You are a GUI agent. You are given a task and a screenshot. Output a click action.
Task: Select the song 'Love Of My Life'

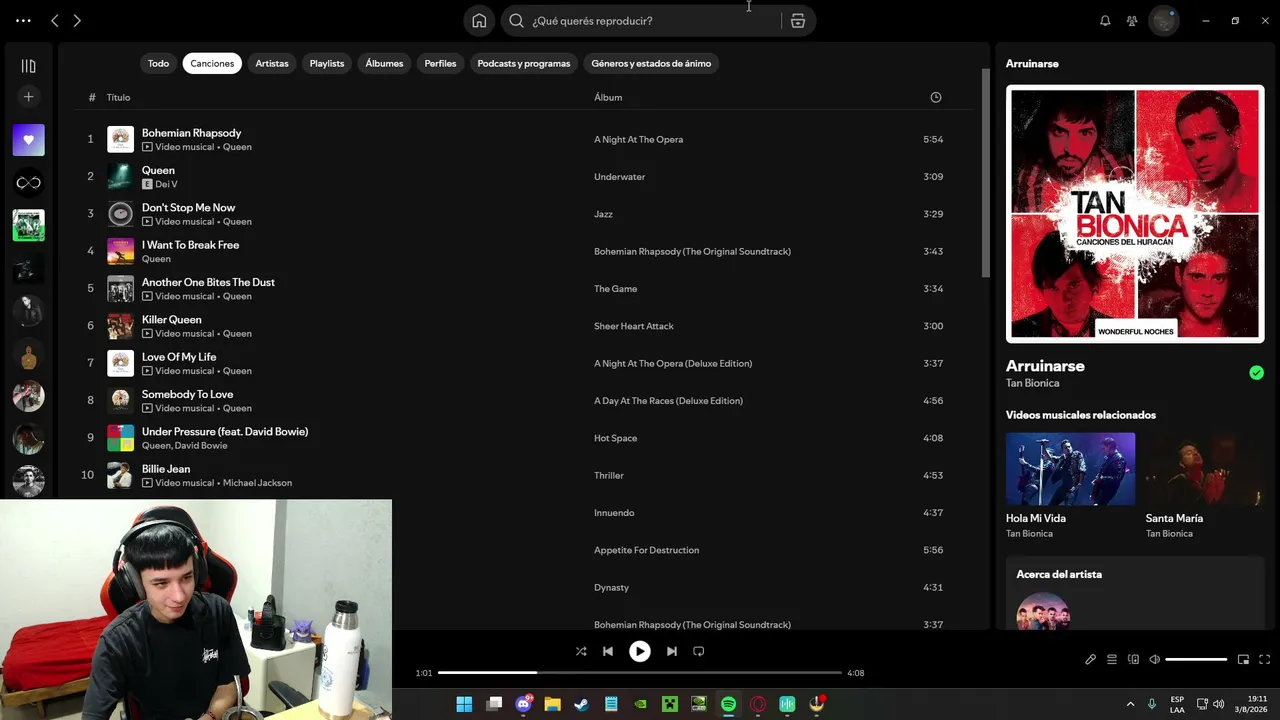179,357
